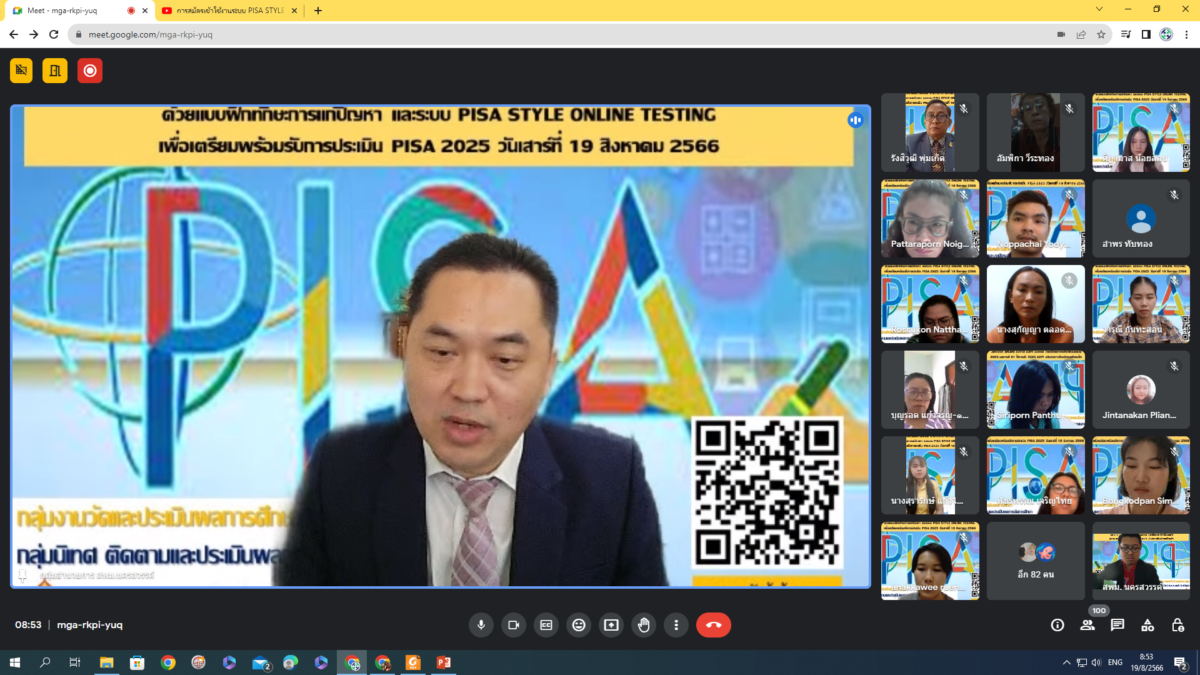Screen dimensions: 1200x675
Task: Click the mga-rkpi-yuq meeting code text
Action: (x=90, y=625)
